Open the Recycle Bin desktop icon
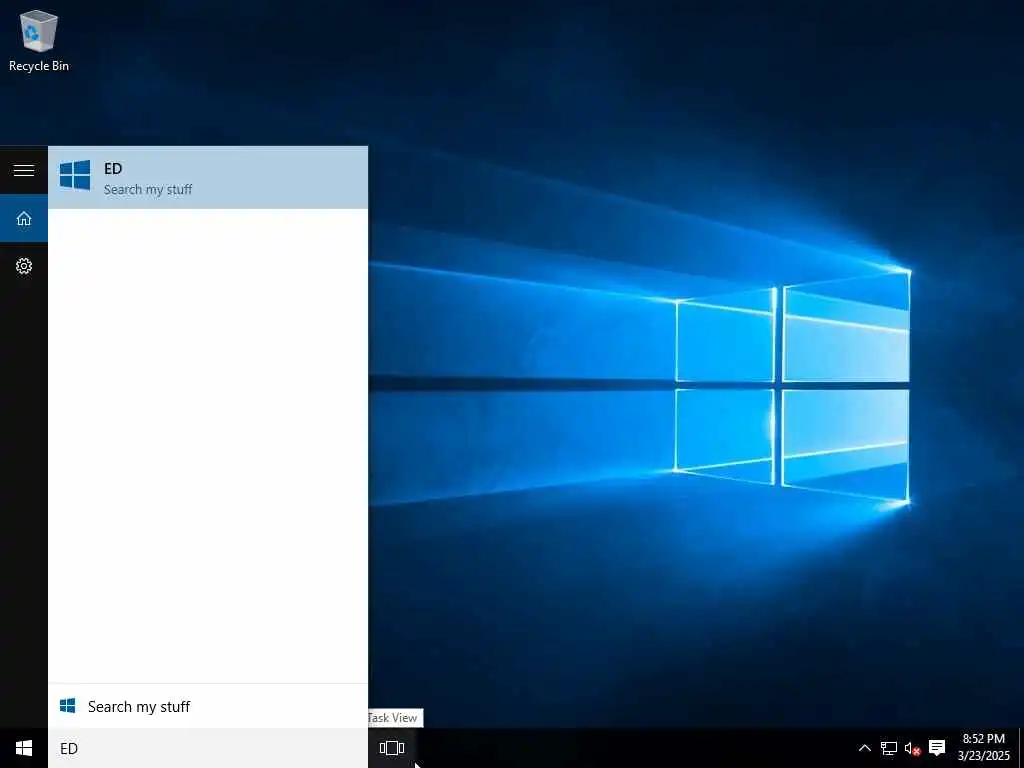1024x768 pixels. coord(39,40)
